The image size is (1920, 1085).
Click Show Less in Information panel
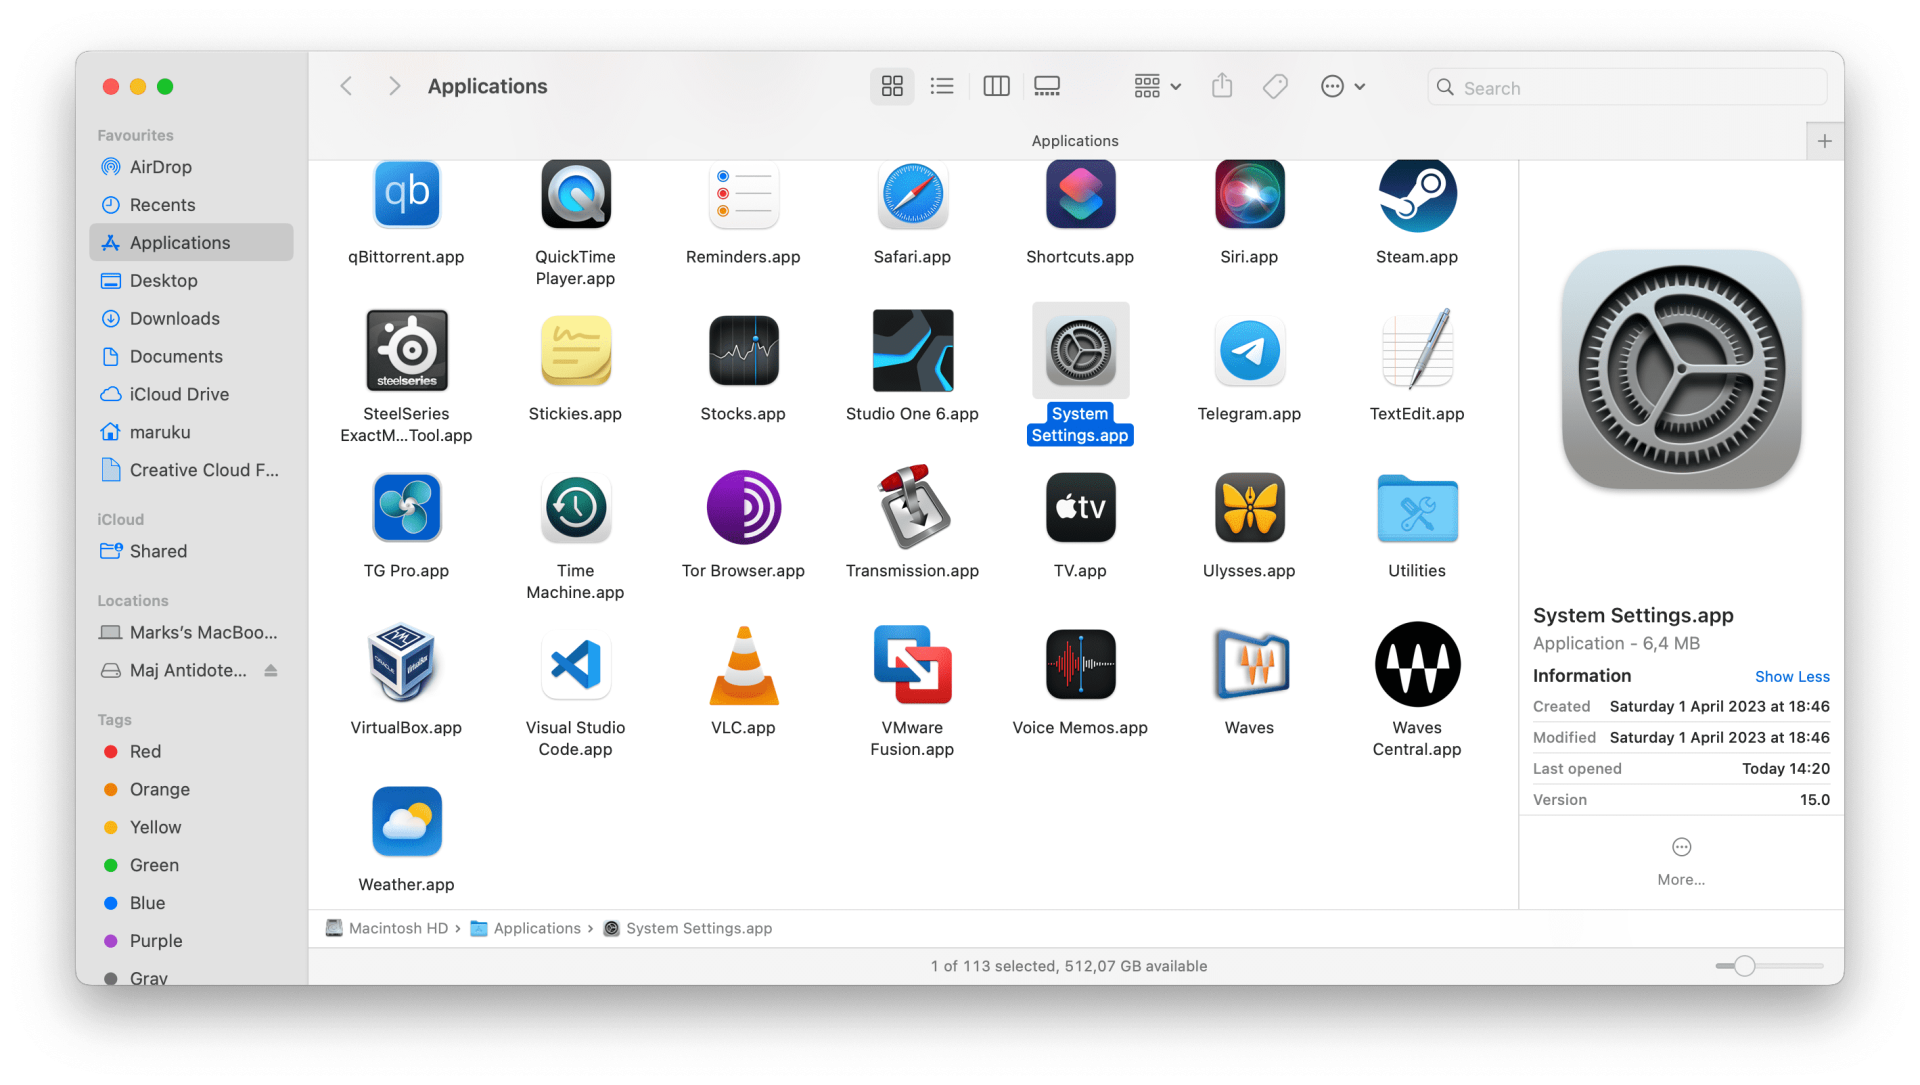tap(1792, 677)
